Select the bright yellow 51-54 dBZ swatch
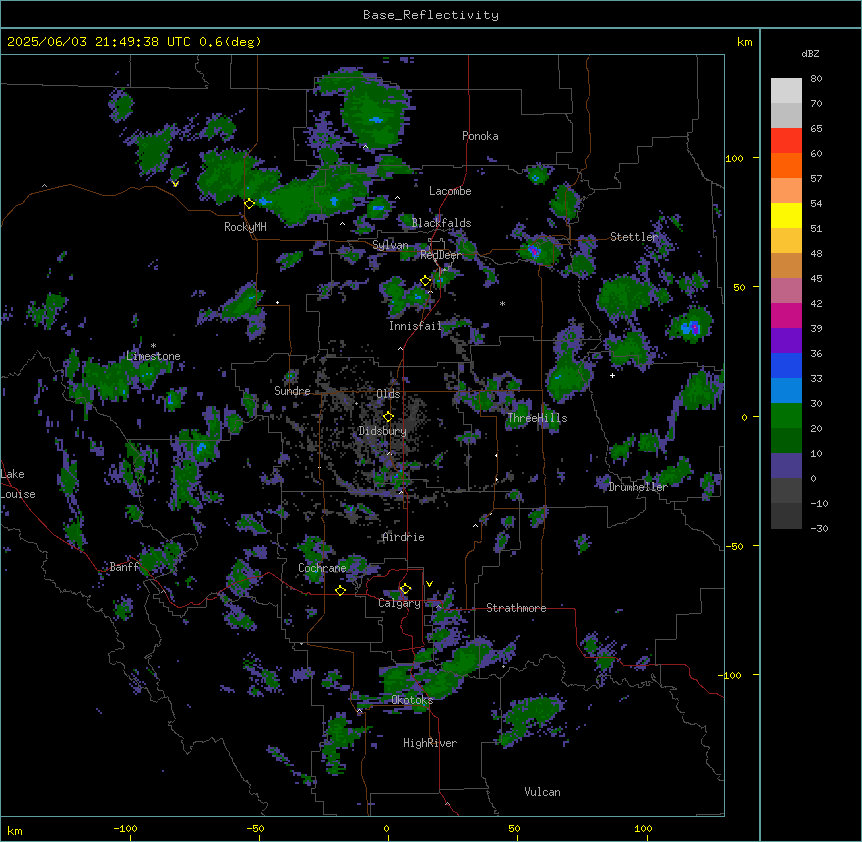 click(786, 216)
